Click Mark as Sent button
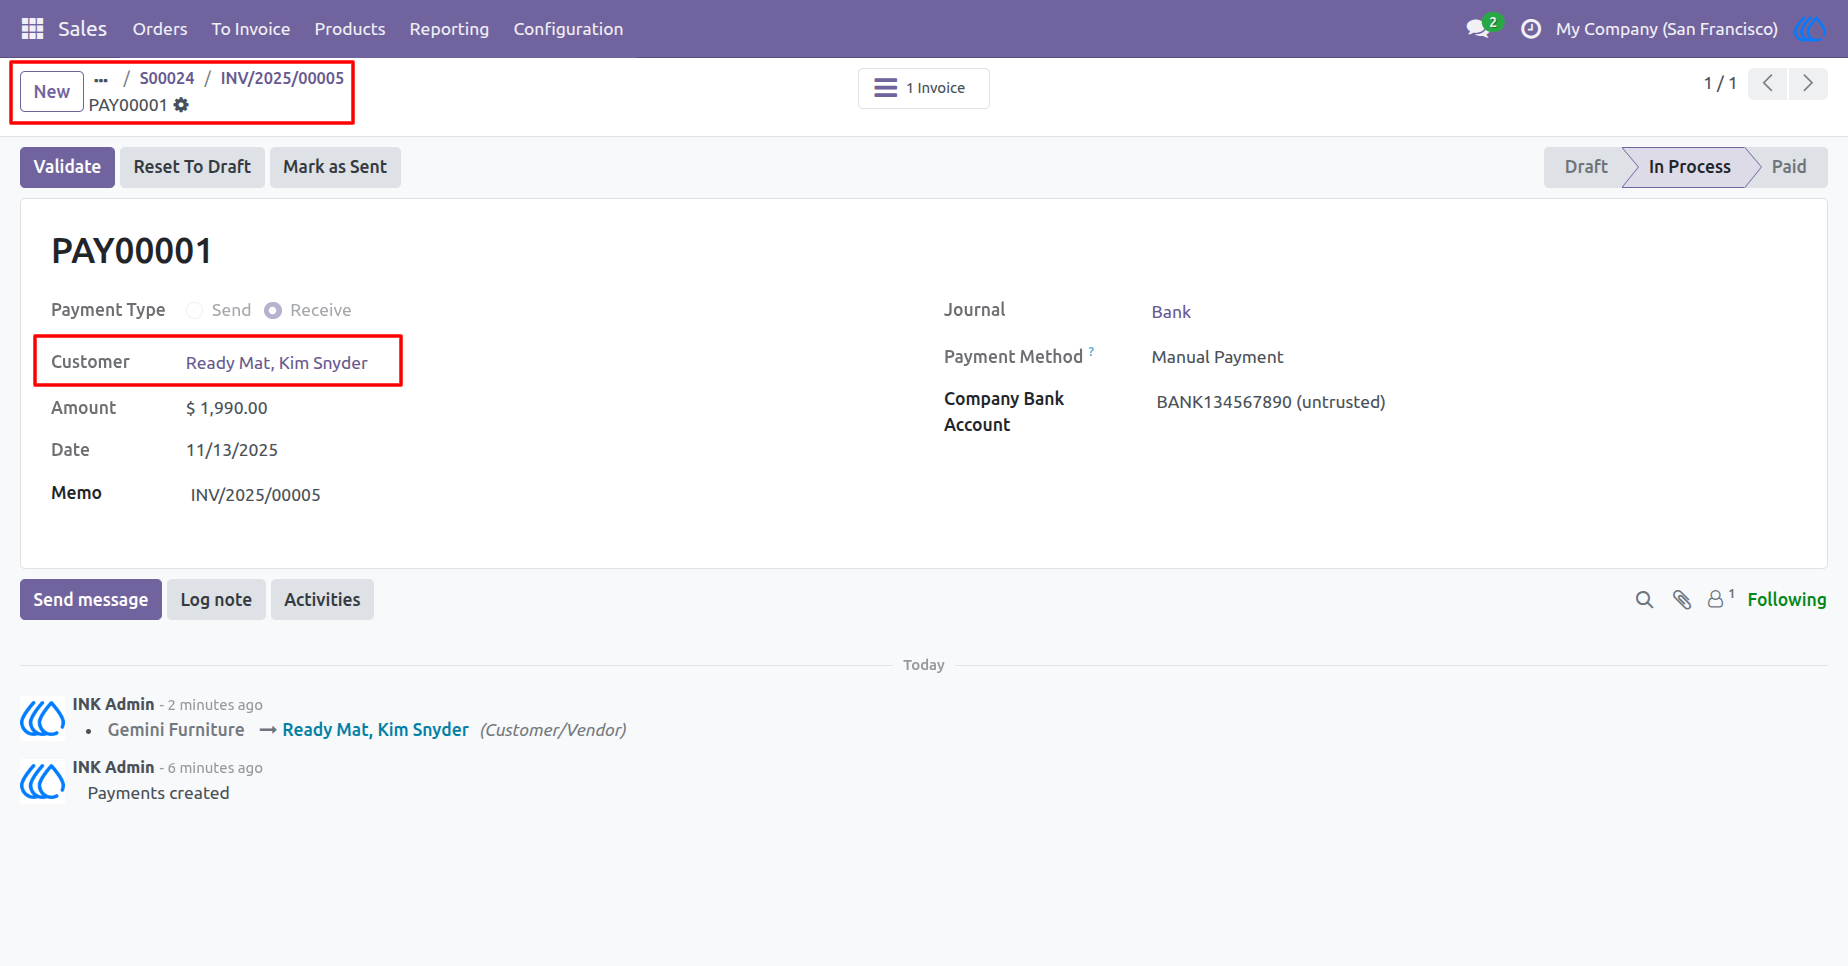The height and width of the screenshot is (966, 1848). 335,167
